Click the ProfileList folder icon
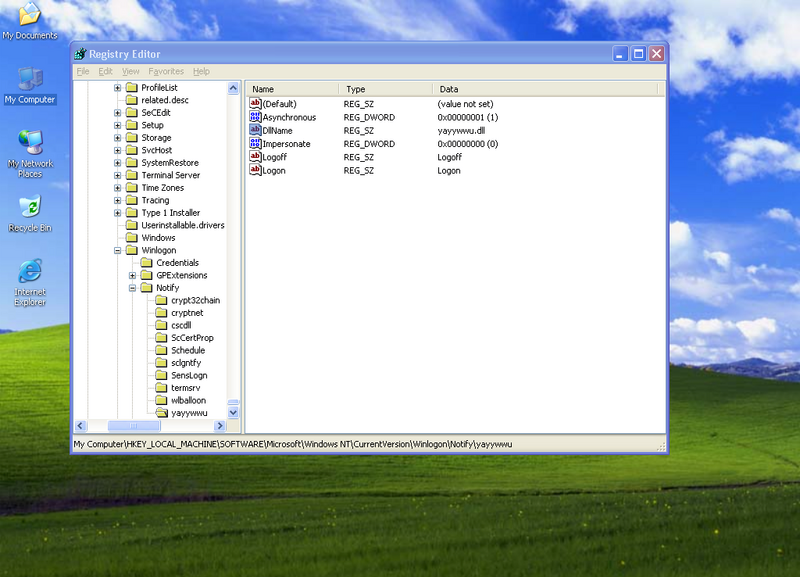The image size is (800, 577). (132, 87)
